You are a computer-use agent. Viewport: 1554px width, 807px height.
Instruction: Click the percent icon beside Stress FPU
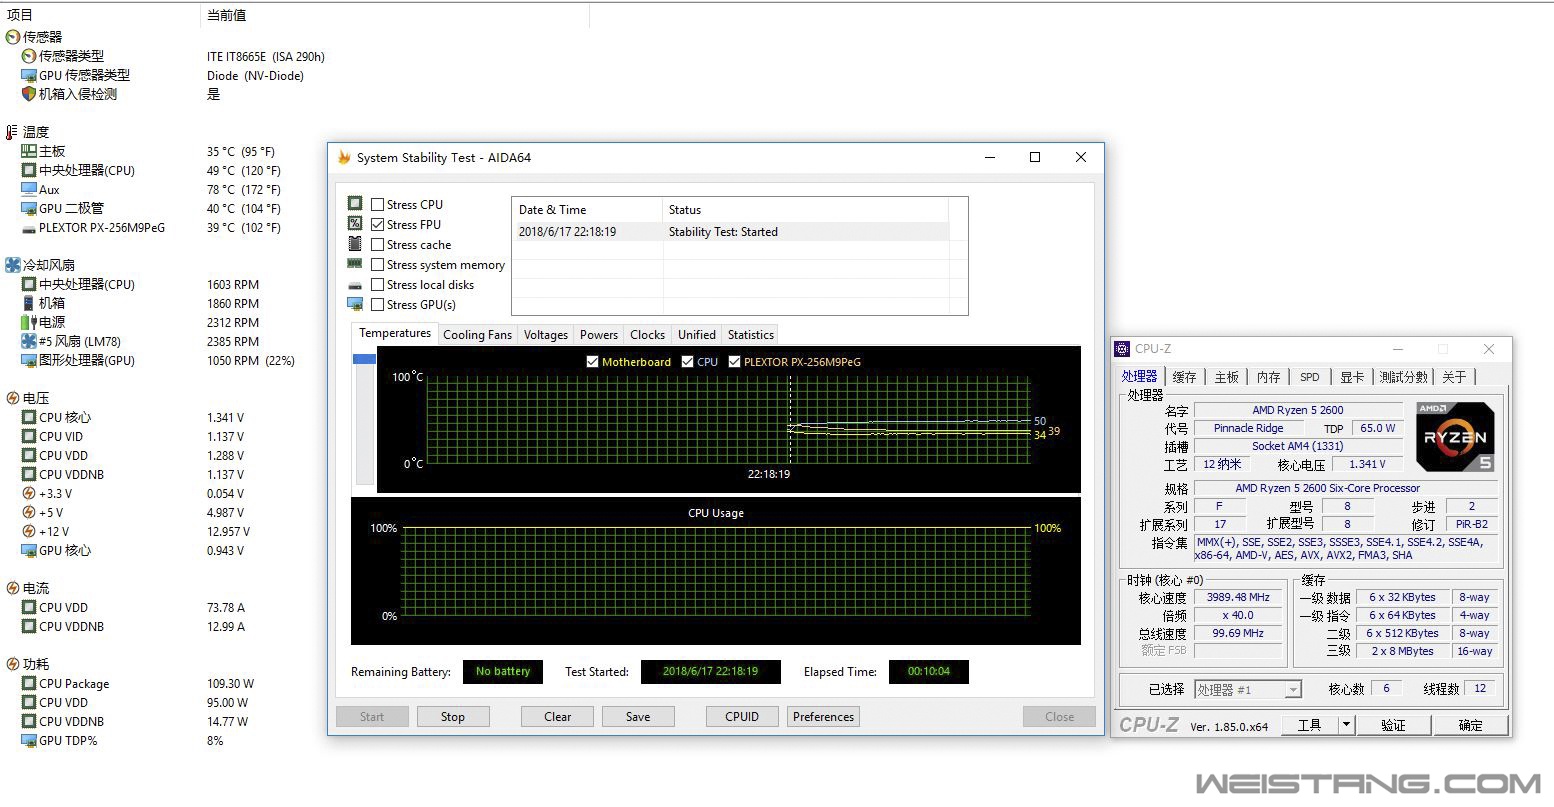(x=355, y=224)
